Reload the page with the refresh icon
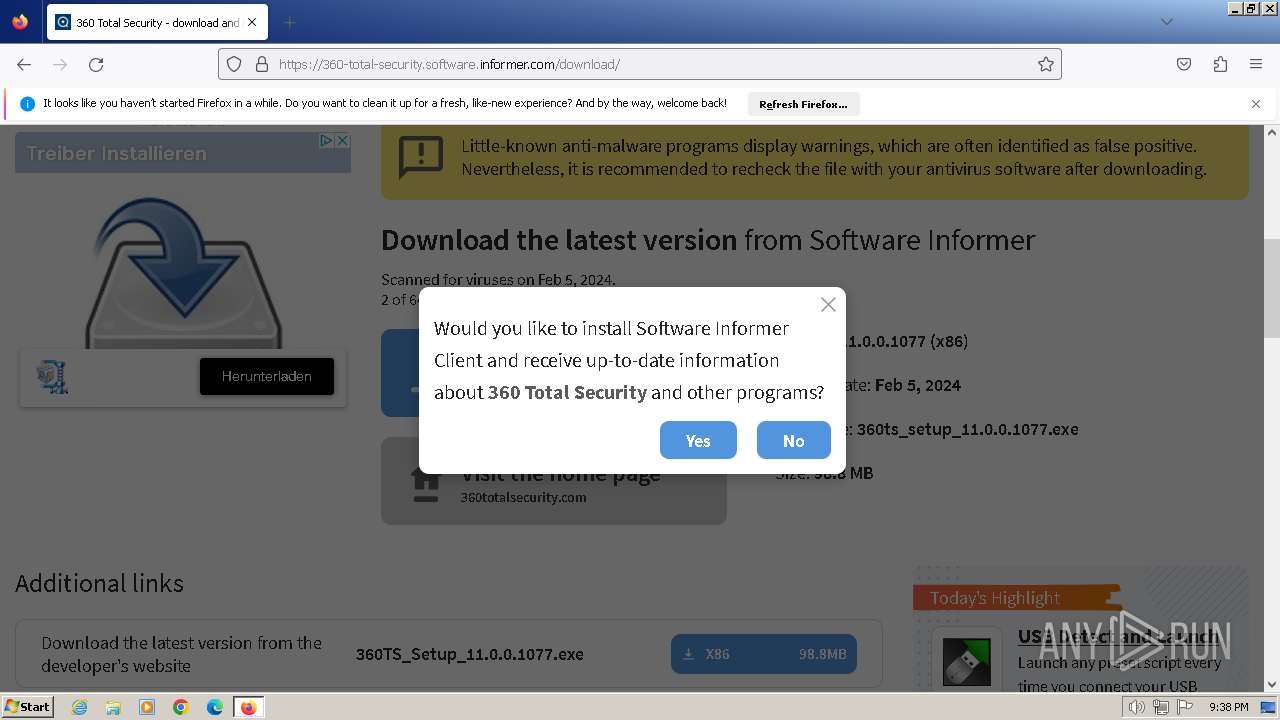This screenshot has height=720, width=1280. pos(96,64)
